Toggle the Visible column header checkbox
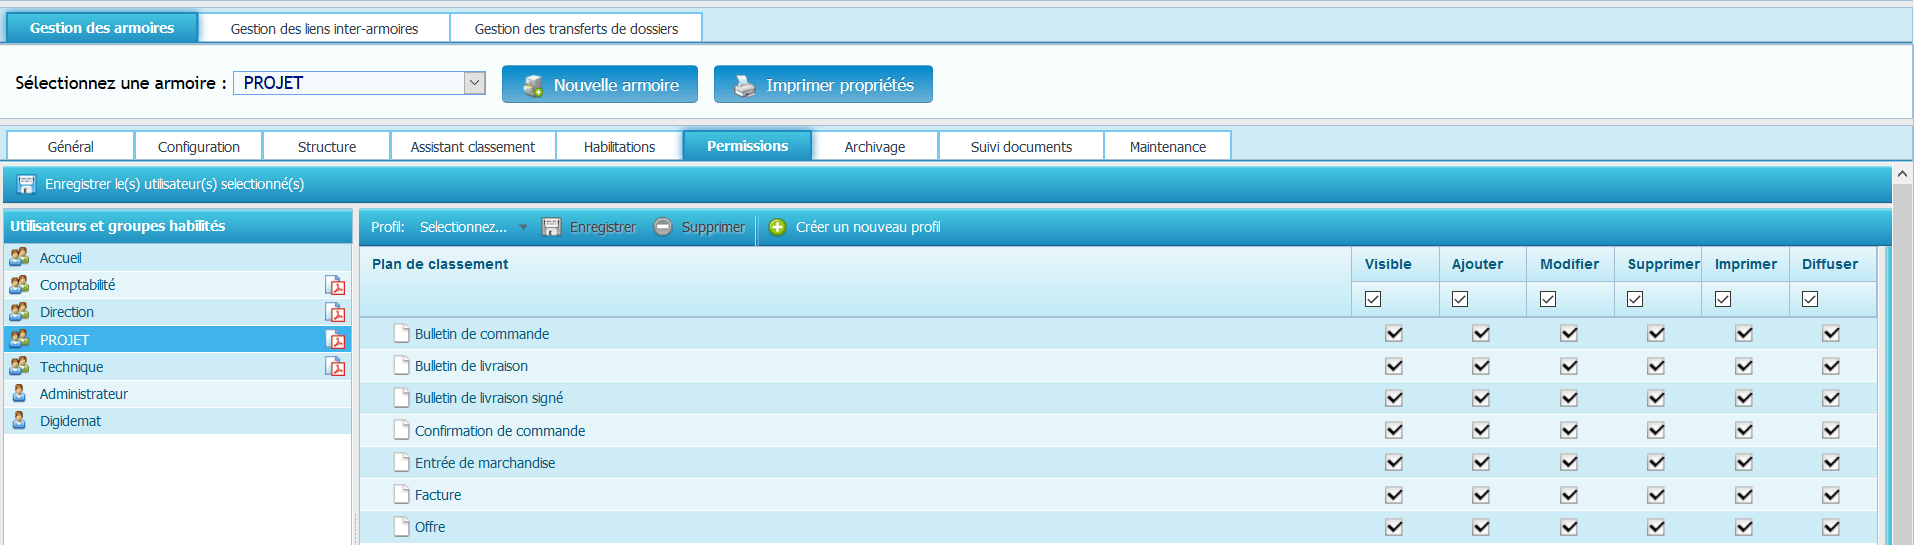1915x545 pixels. coord(1373,299)
